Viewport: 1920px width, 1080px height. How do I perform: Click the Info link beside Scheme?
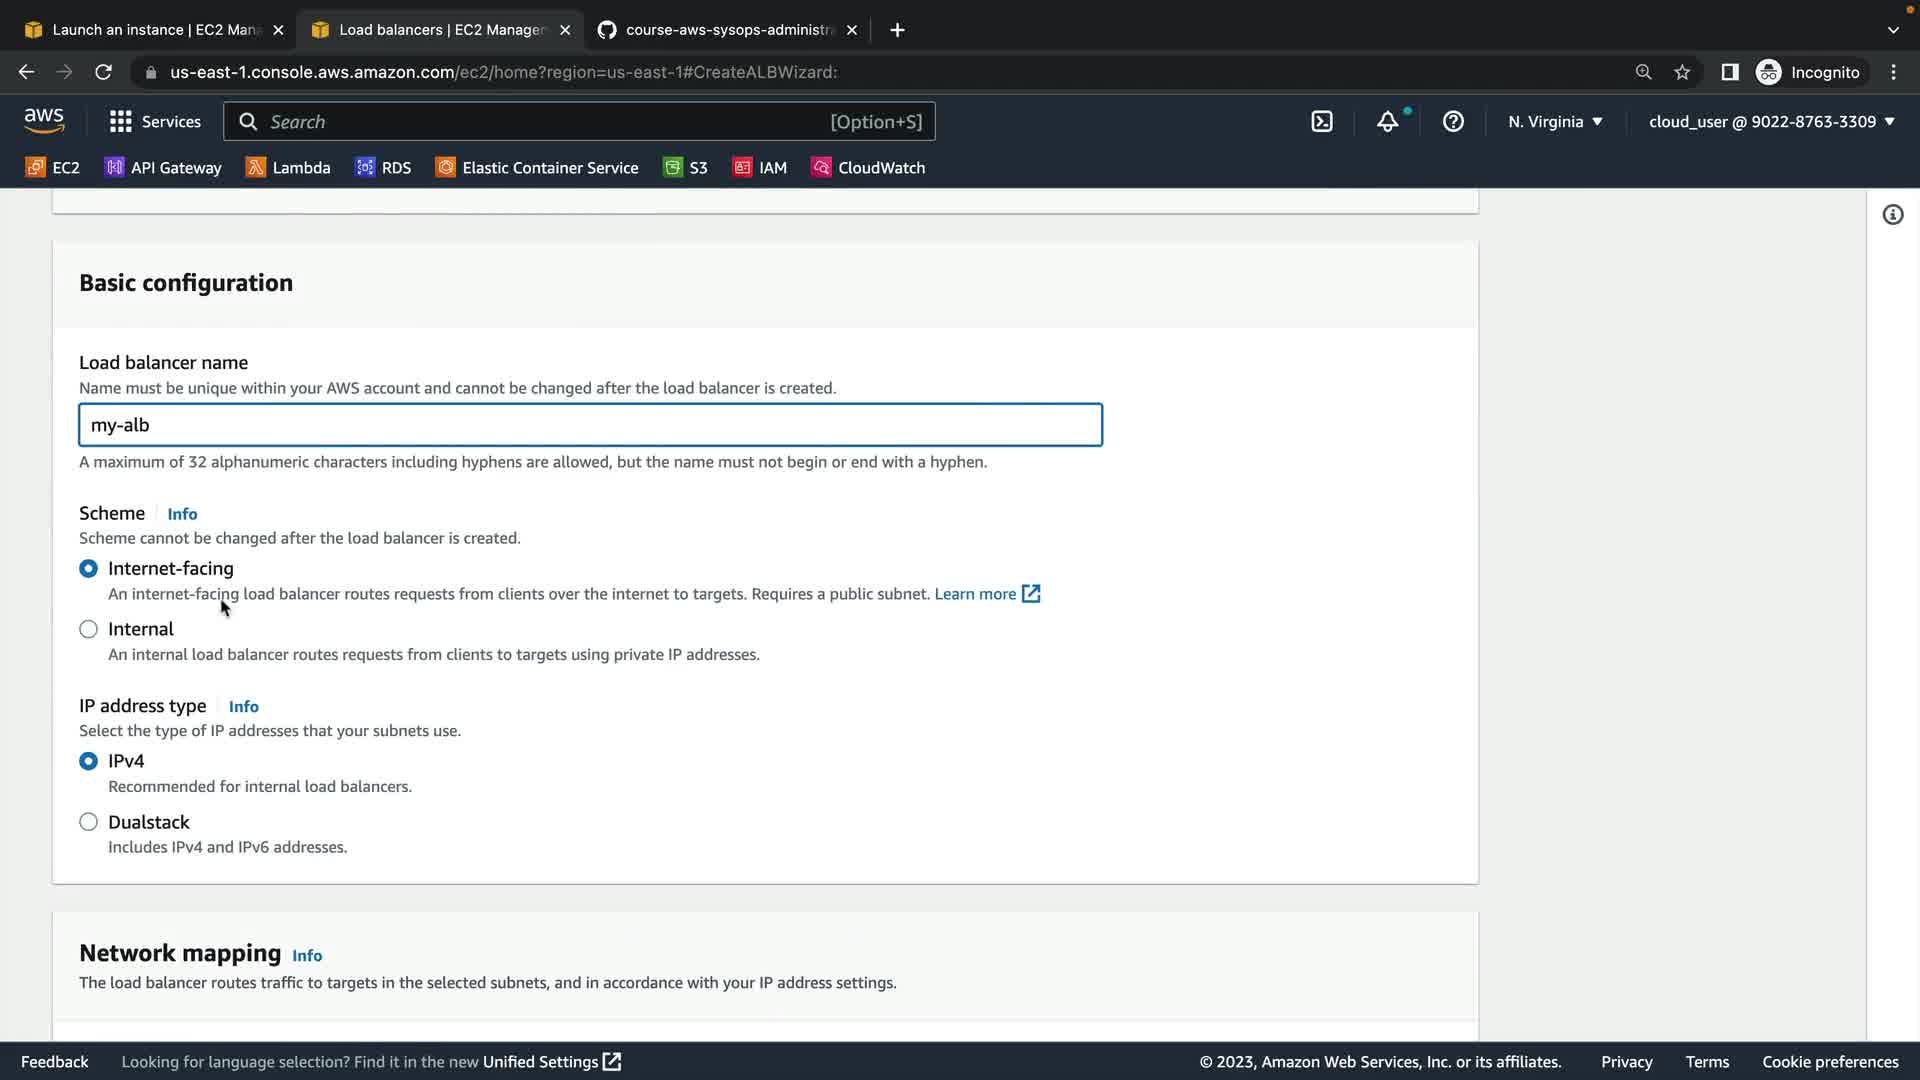tap(182, 514)
